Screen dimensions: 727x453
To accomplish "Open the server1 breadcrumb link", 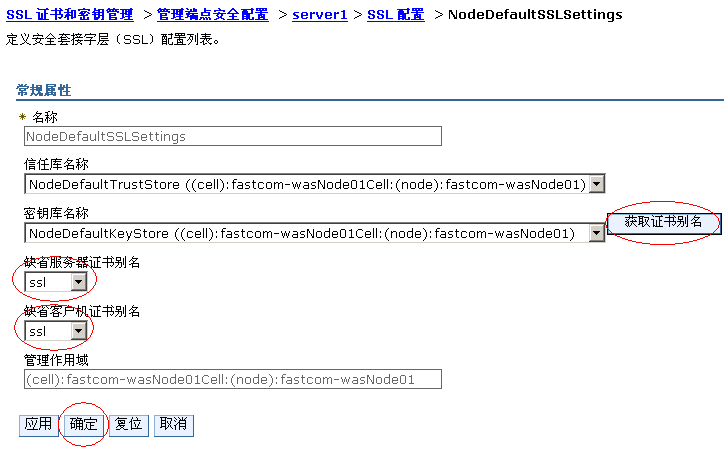I will pyautogui.click(x=320, y=15).
